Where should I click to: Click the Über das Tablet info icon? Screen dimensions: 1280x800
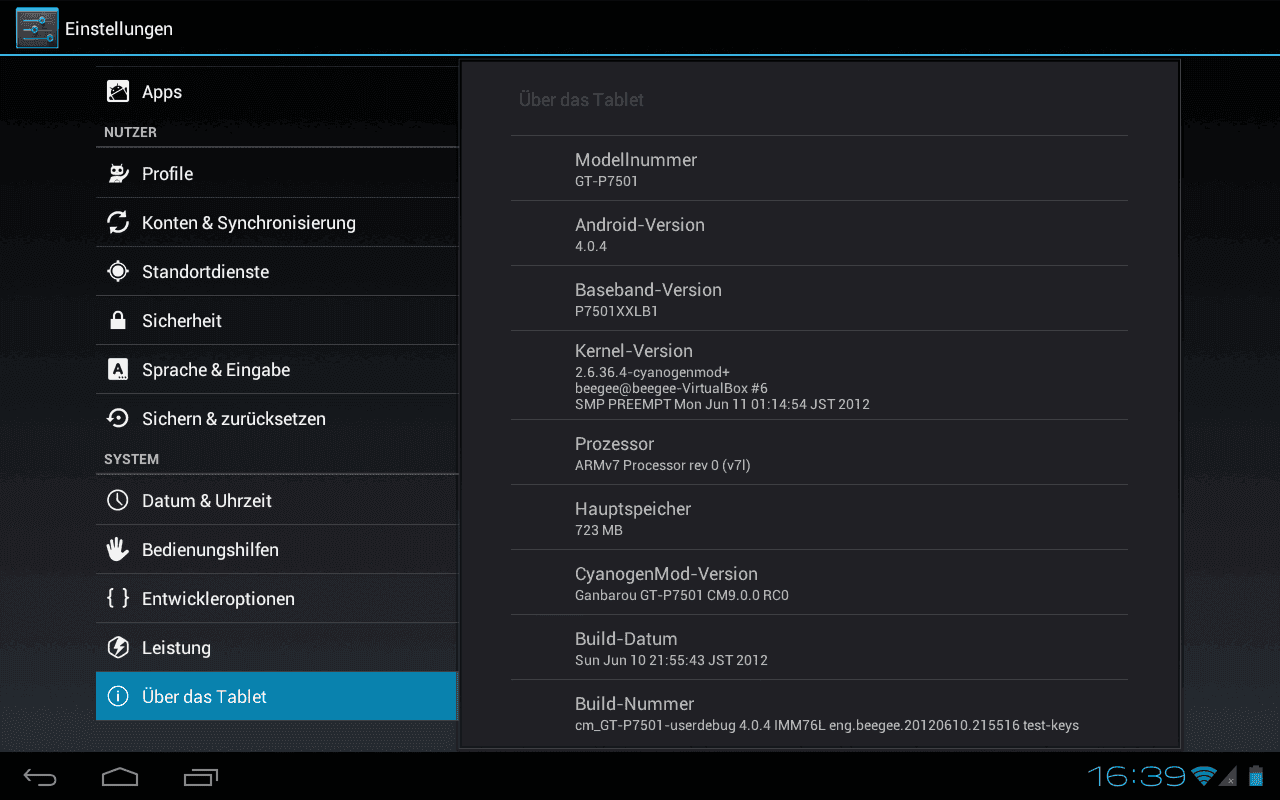click(118, 697)
